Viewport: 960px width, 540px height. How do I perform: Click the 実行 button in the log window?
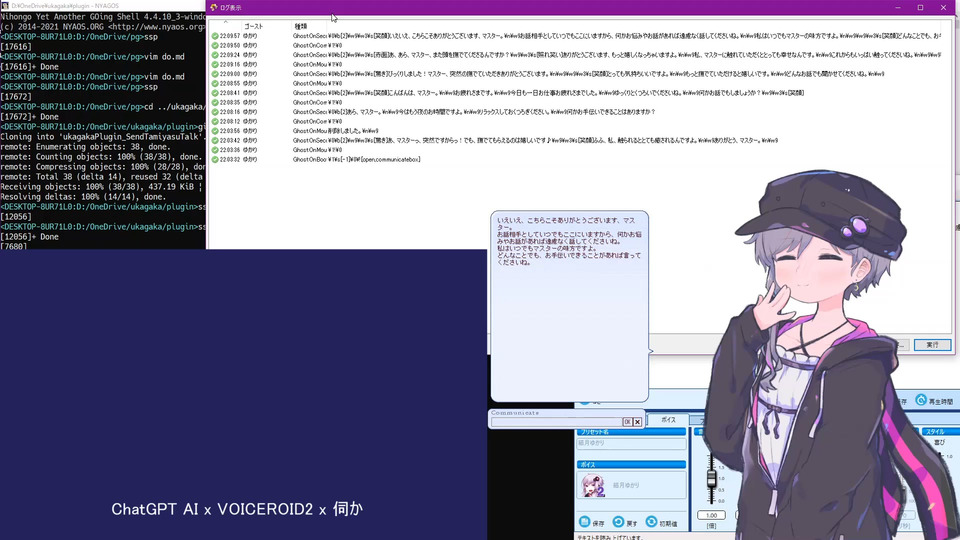click(932, 345)
